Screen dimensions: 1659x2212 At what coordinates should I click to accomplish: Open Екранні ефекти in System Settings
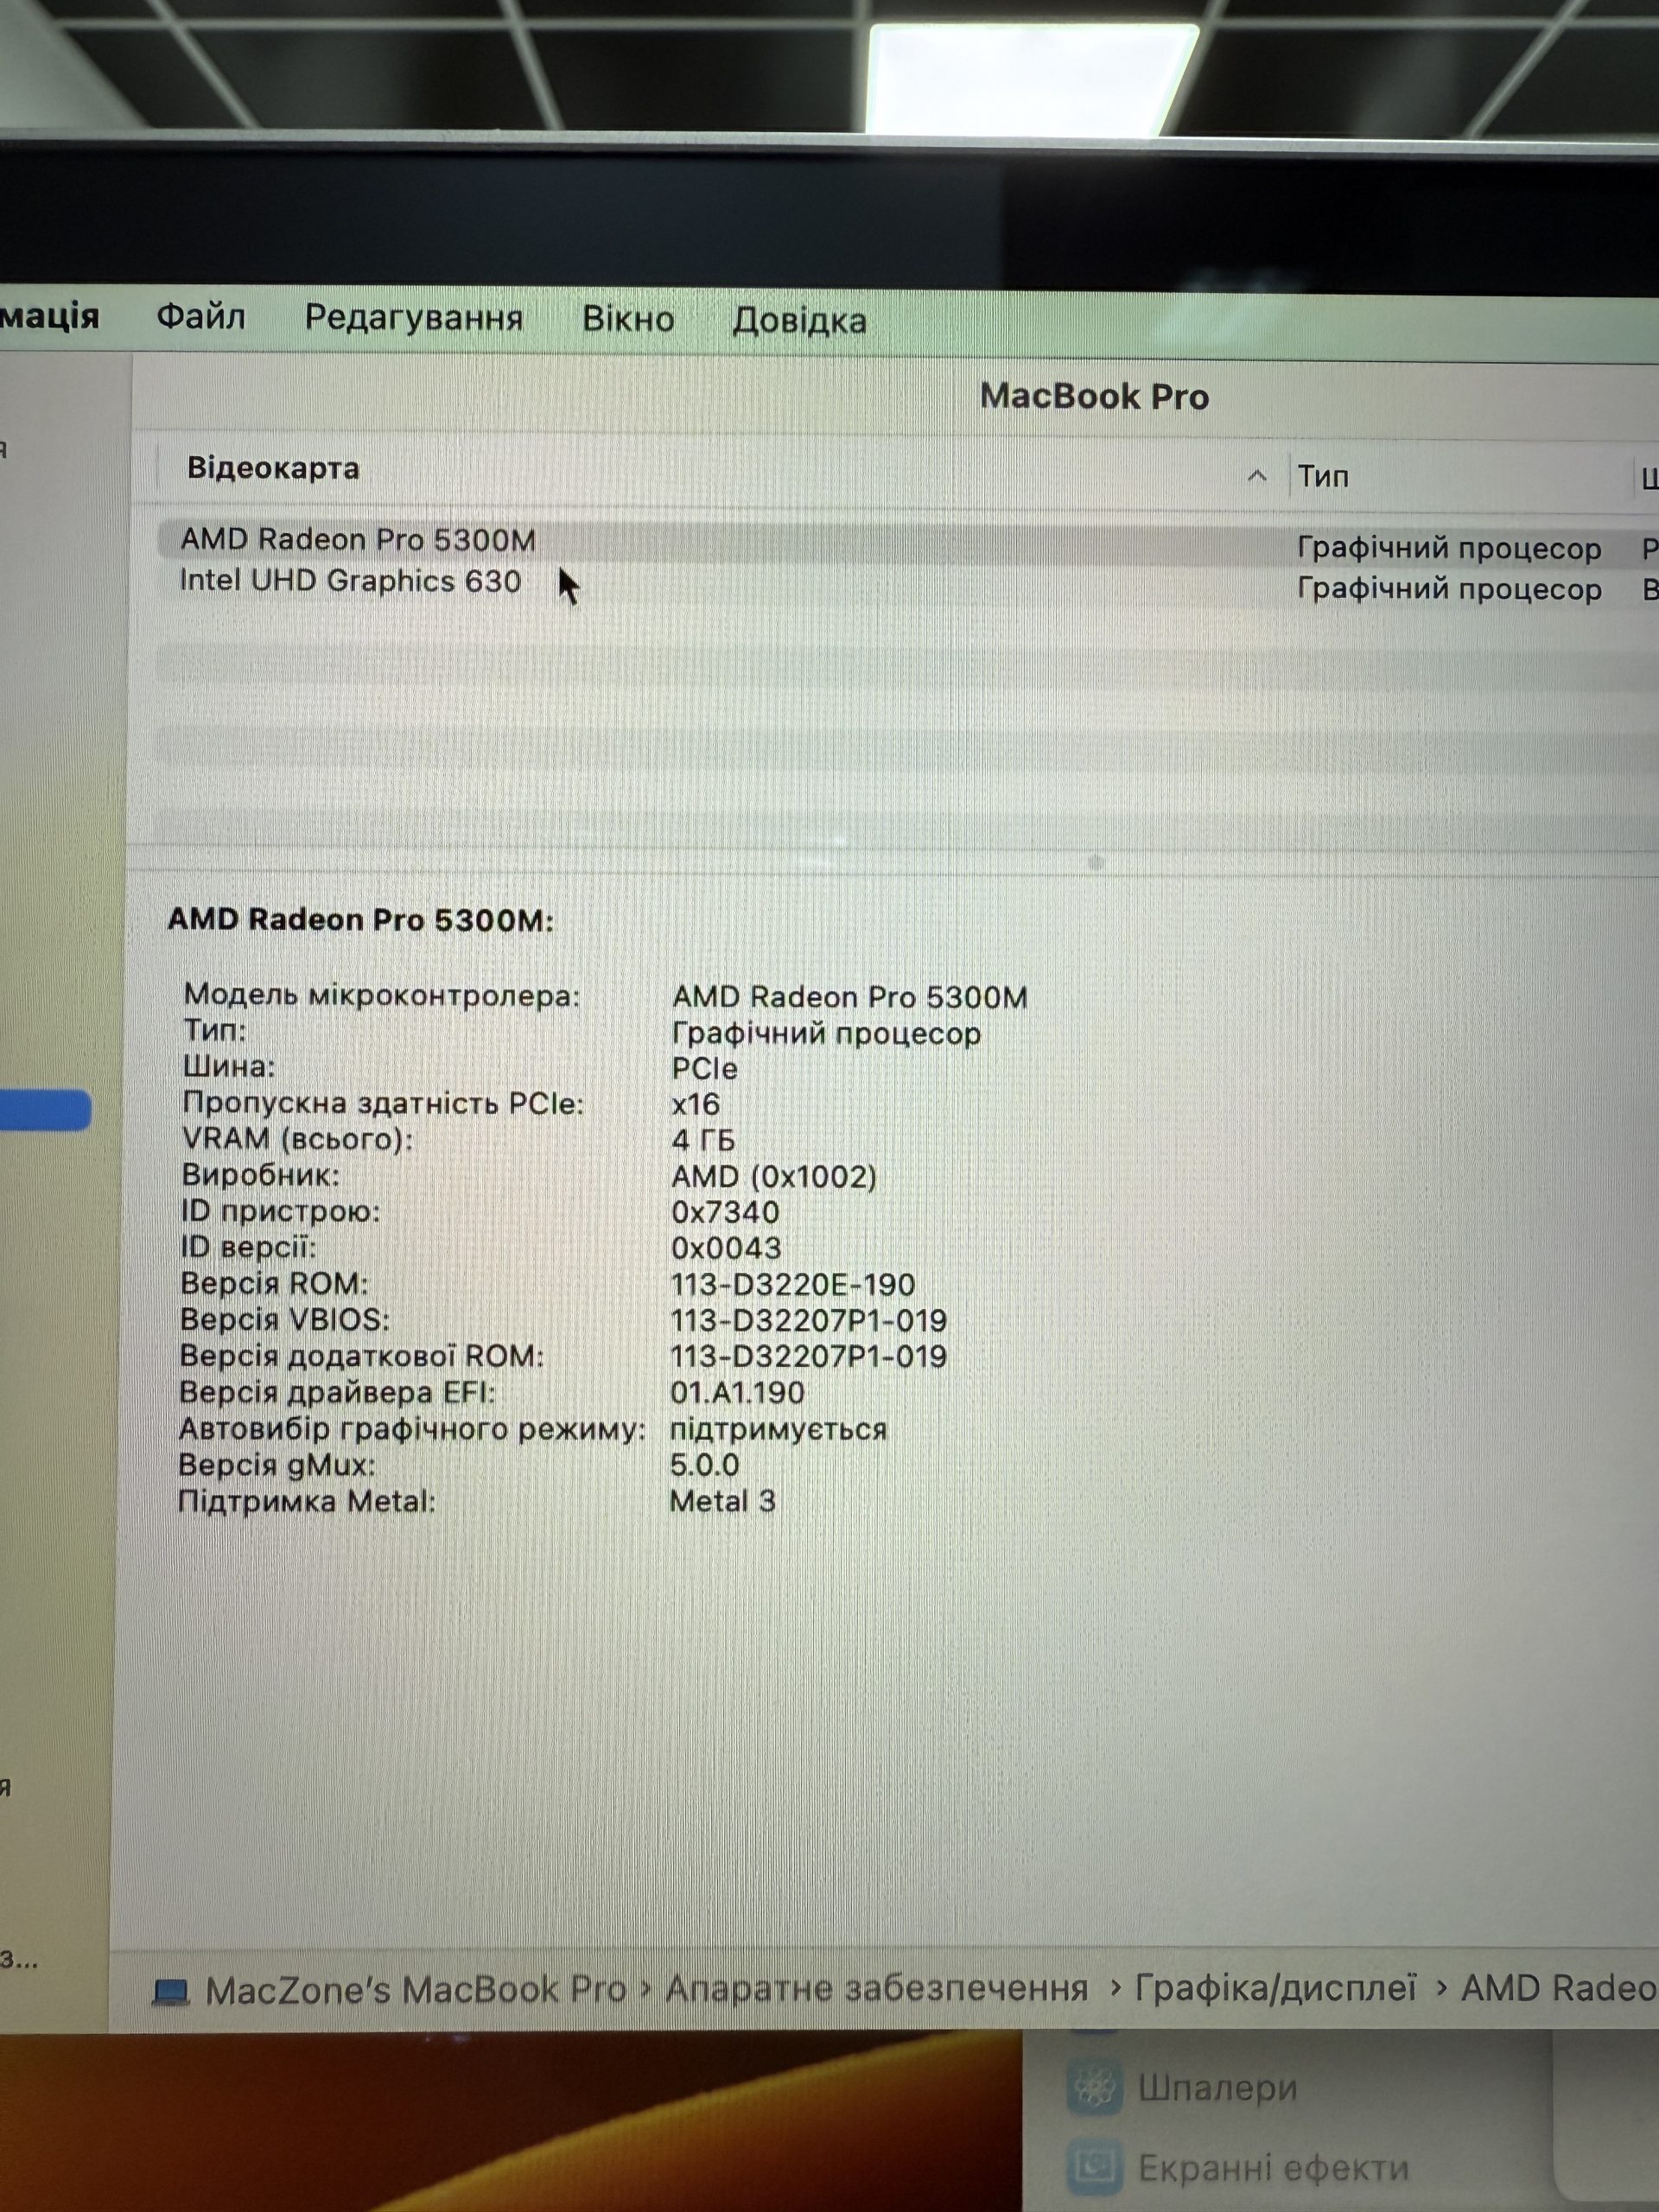1273,2167
